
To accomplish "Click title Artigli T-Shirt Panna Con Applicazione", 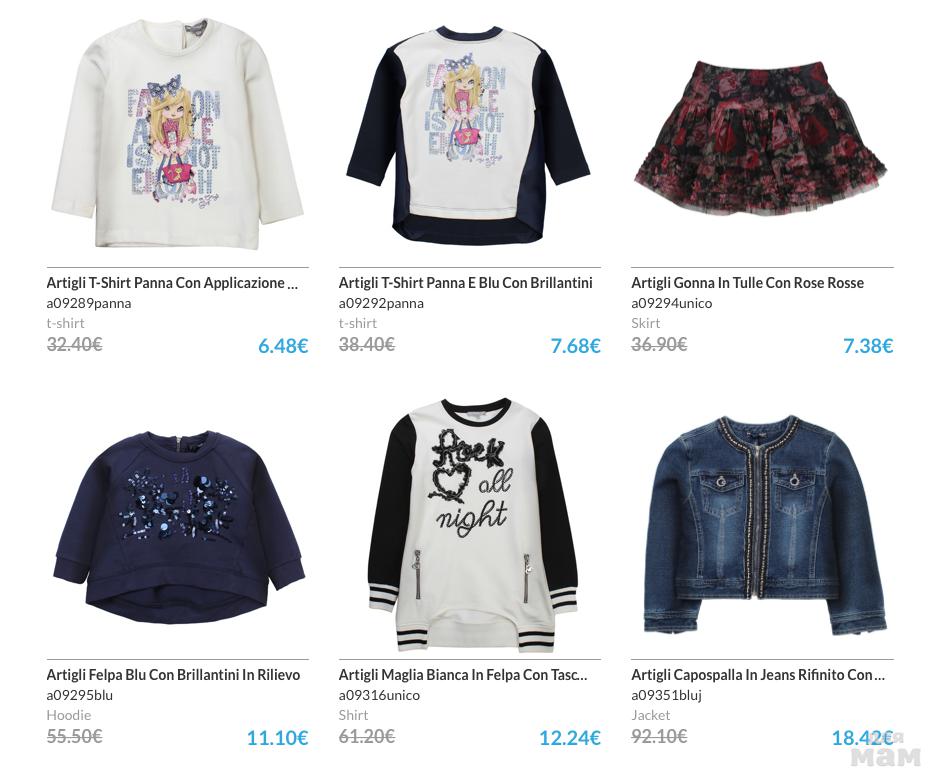I will pos(172,283).
